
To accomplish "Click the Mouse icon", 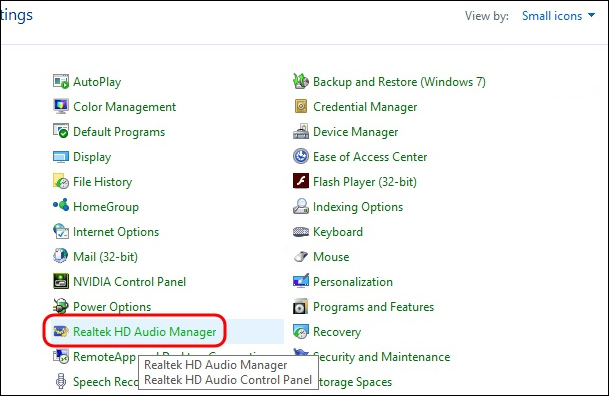I will (x=301, y=256).
